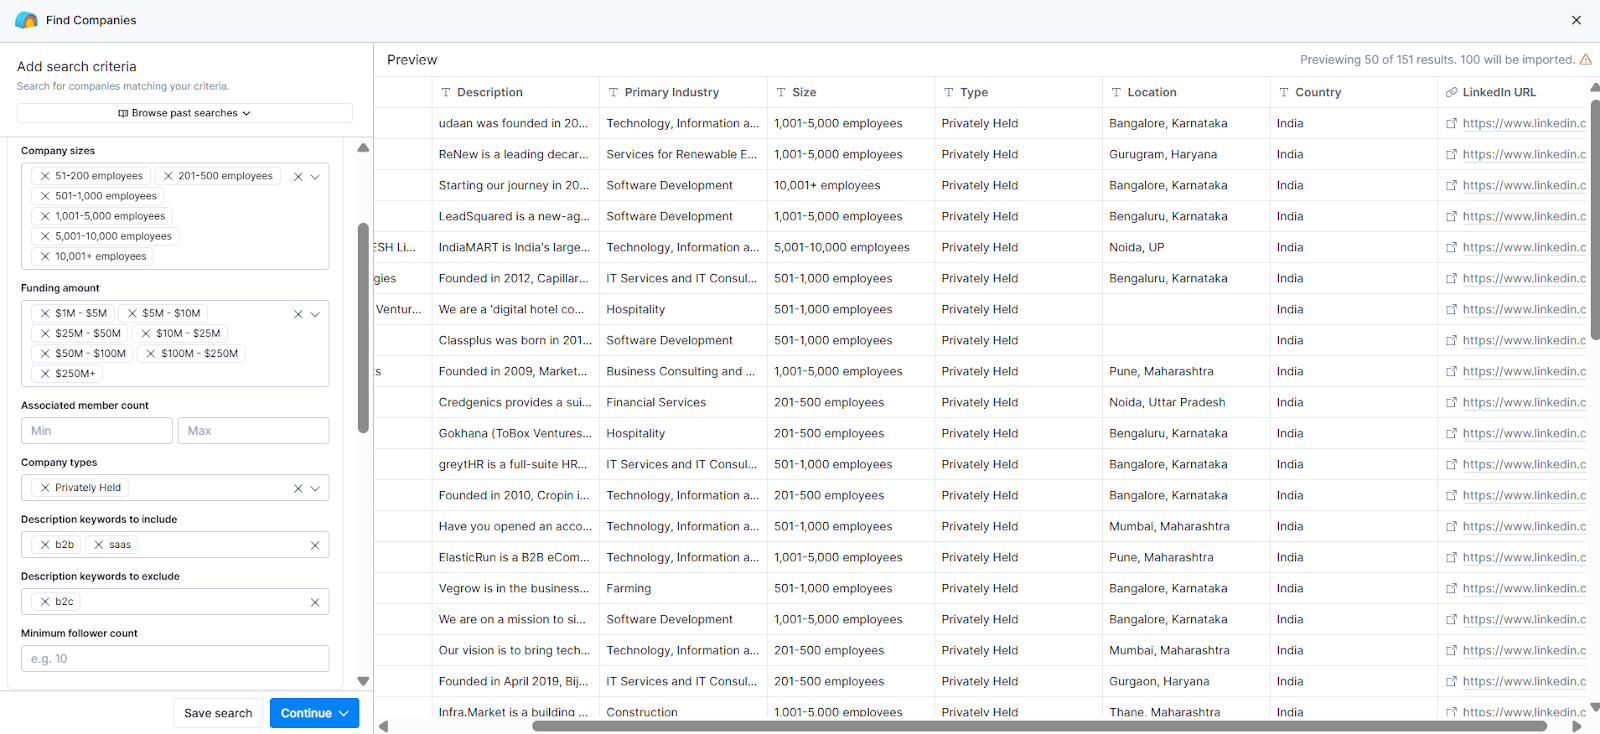Click the Location column header
The image size is (1600, 734).
tap(1186, 92)
